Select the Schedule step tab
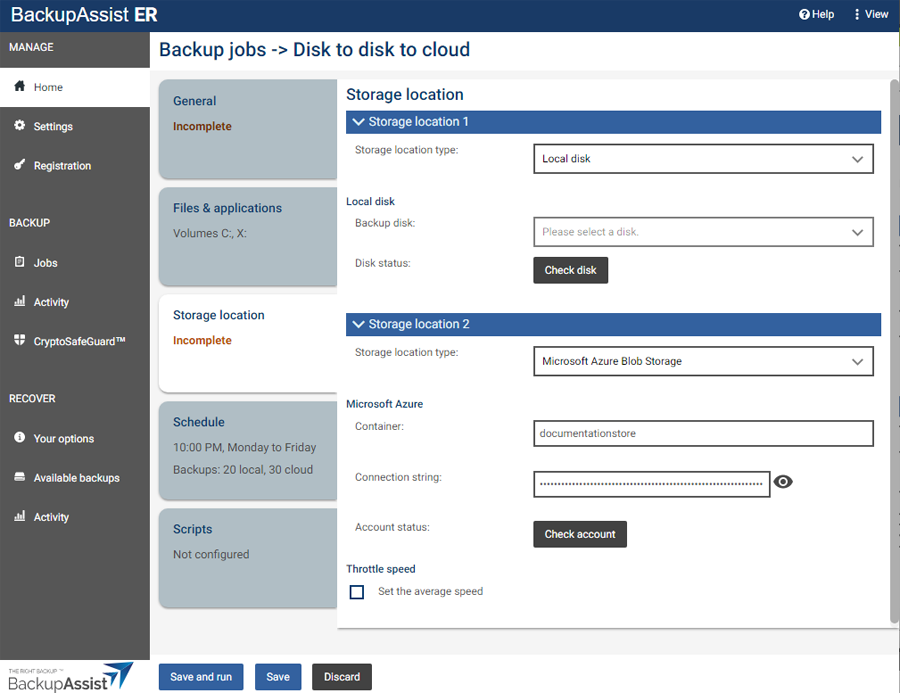This screenshot has width=900, height=693. pos(248,451)
